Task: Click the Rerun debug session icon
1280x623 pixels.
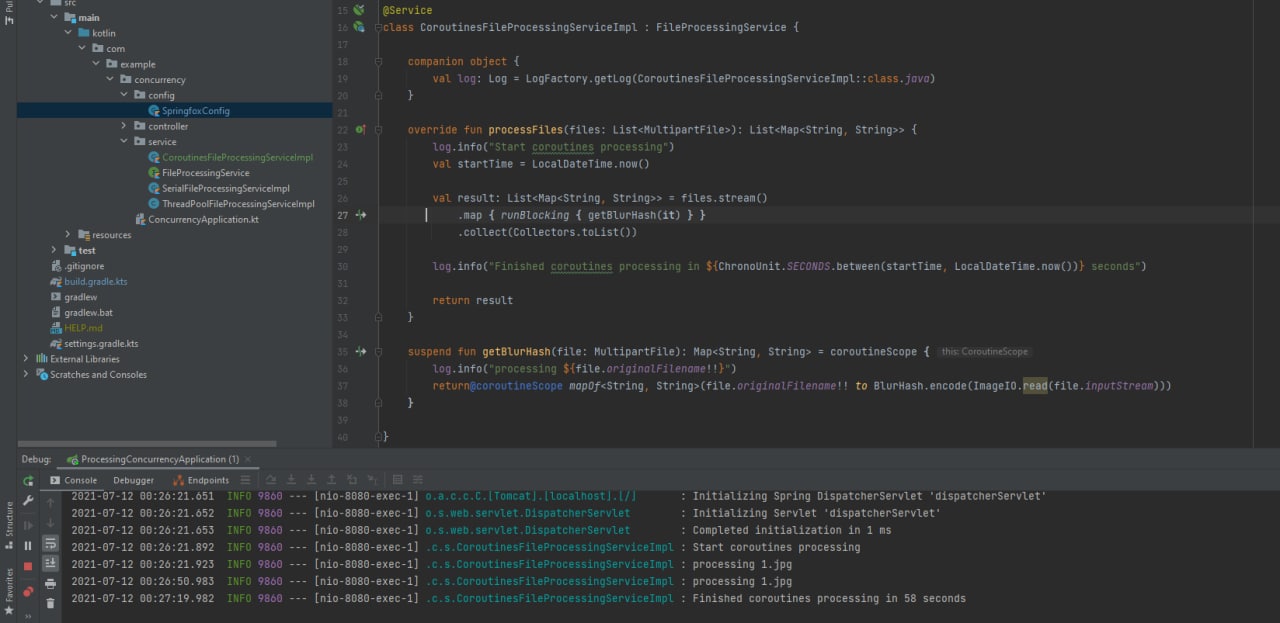Action: [x=28, y=481]
